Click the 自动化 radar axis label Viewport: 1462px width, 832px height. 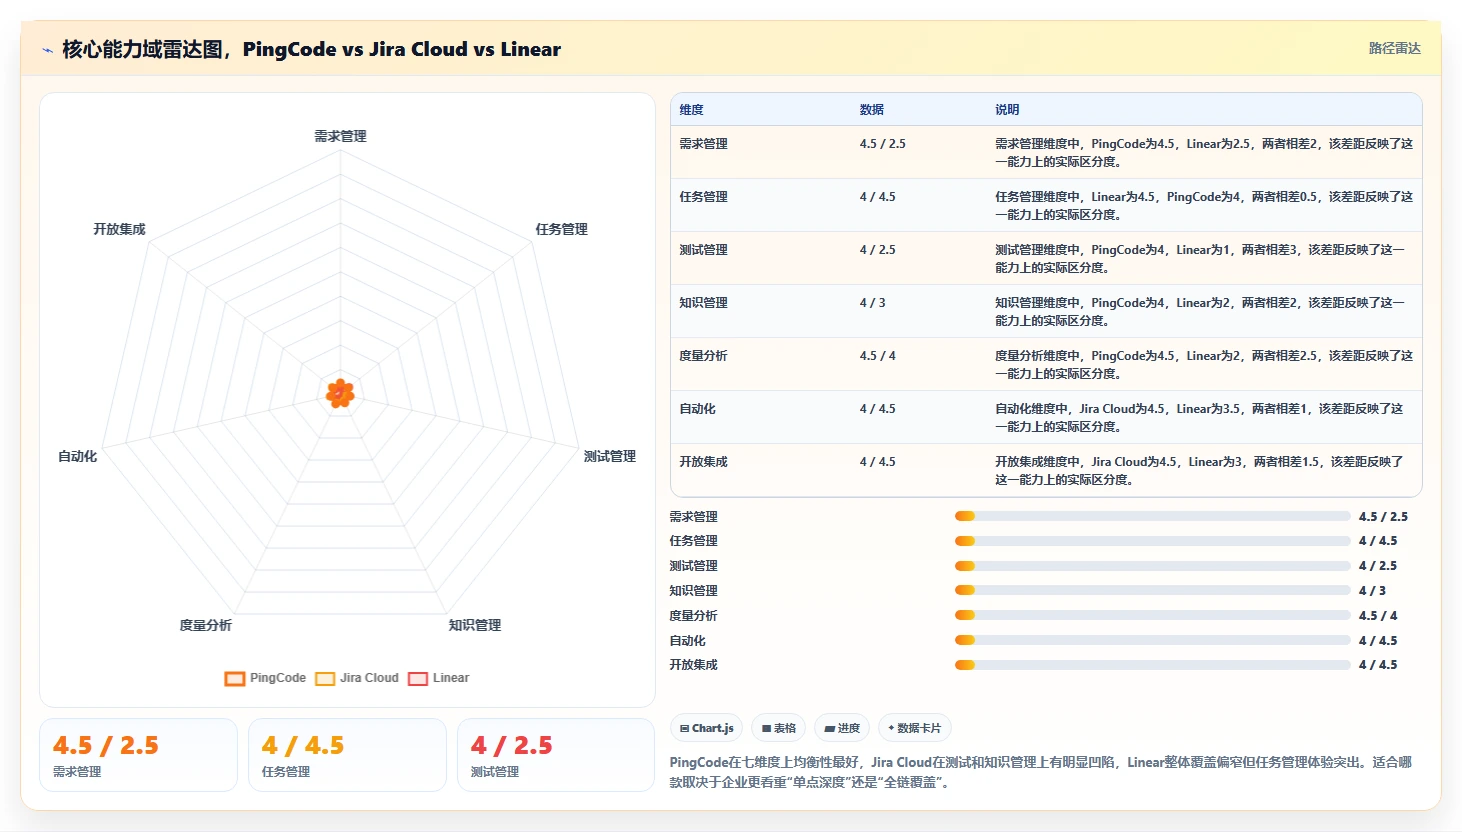point(78,456)
